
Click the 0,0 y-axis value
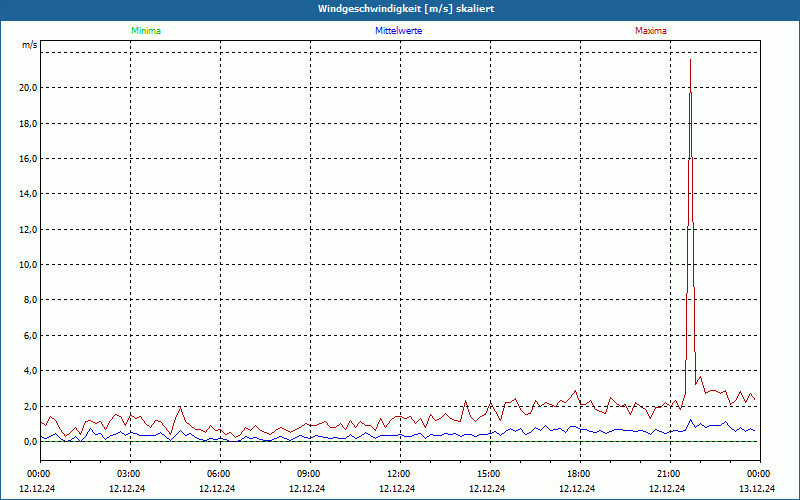(x=30, y=442)
